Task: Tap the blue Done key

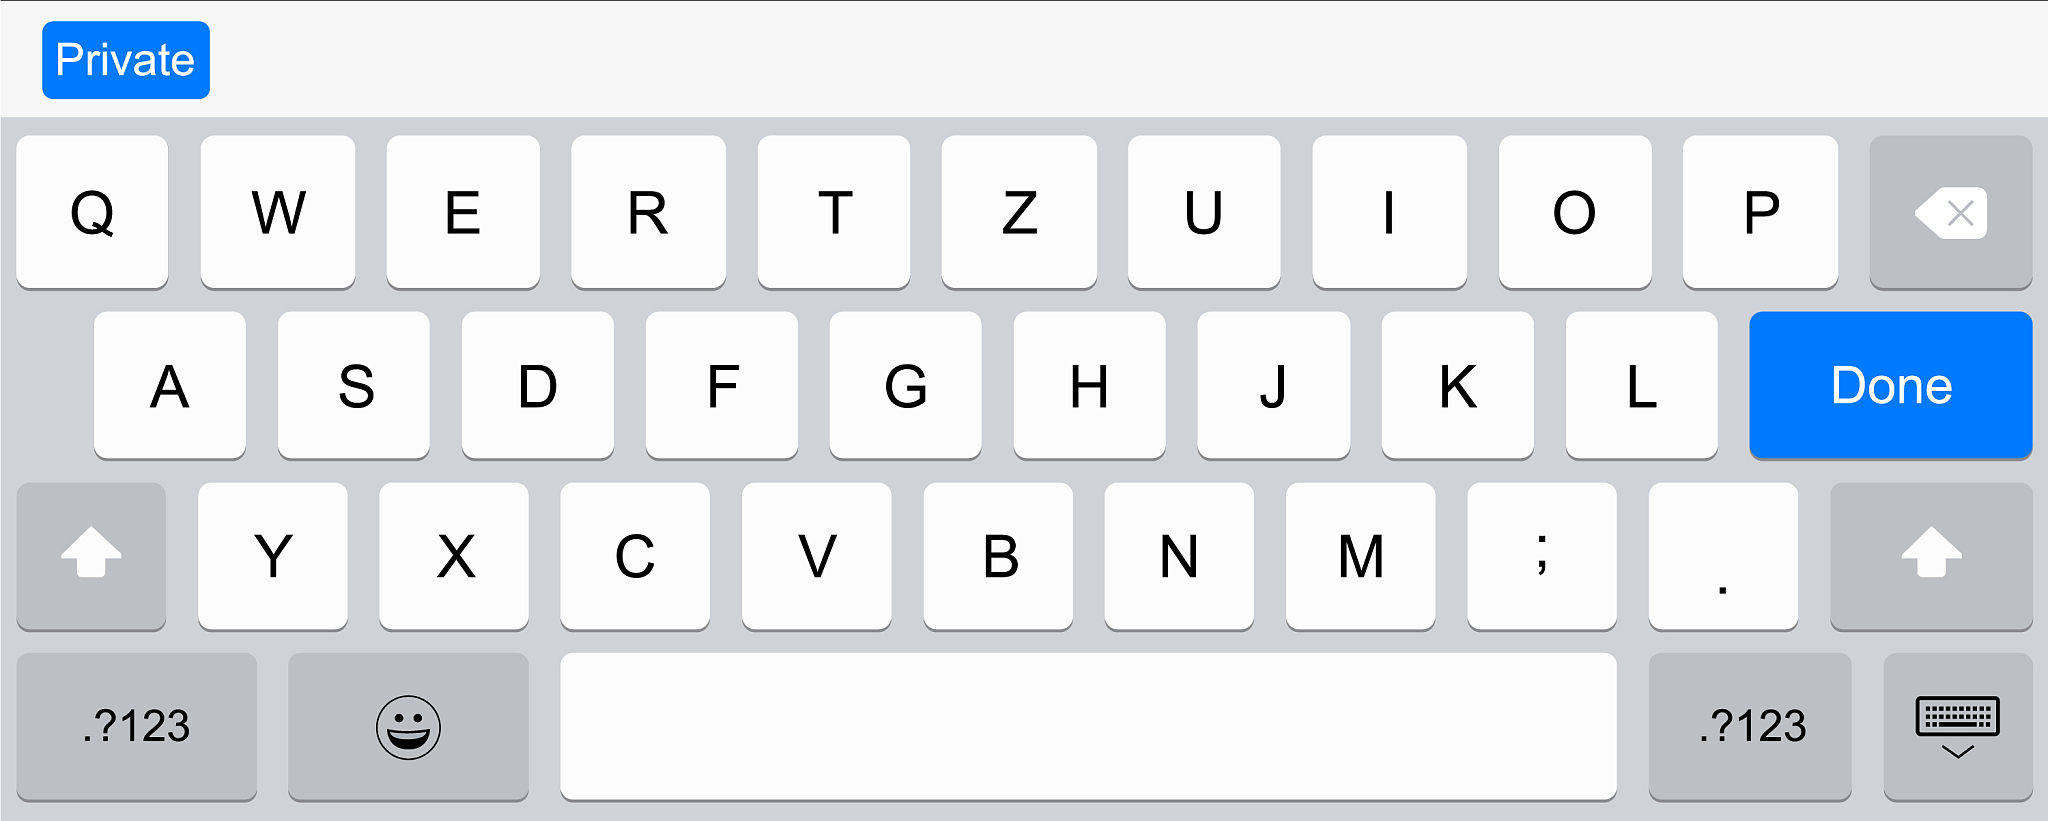Action: coord(1890,385)
